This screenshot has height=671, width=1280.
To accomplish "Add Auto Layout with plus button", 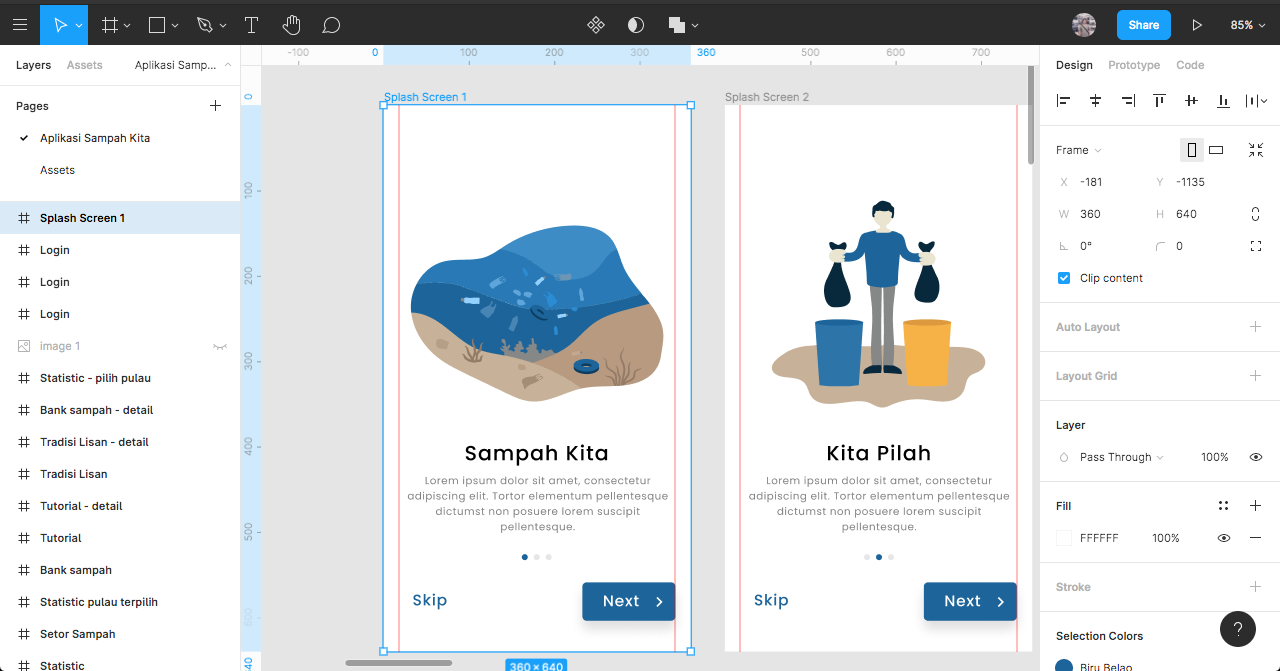I will (1255, 326).
